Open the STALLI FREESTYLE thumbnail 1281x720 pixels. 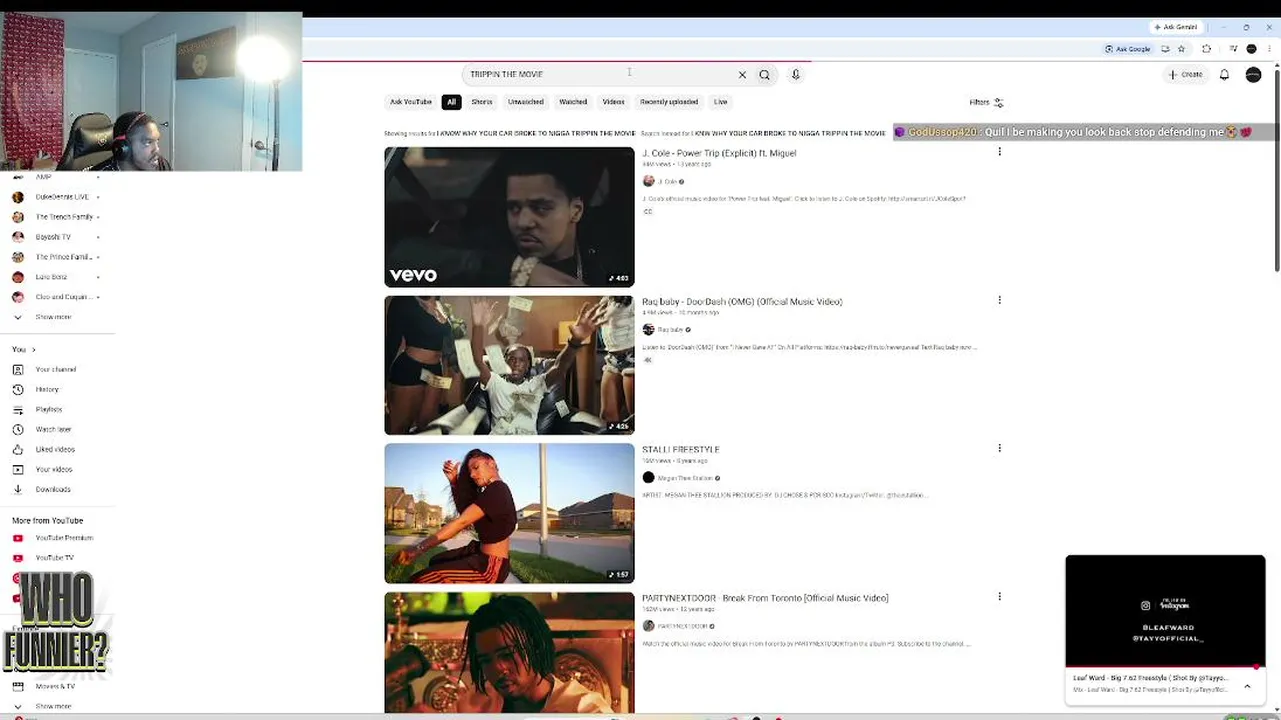pyautogui.click(x=509, y=513)
